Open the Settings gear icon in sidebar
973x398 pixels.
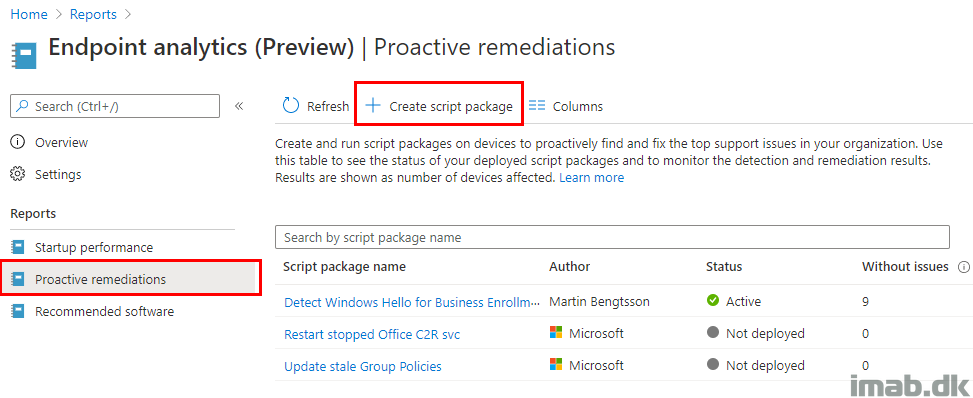tap(18, 174)
